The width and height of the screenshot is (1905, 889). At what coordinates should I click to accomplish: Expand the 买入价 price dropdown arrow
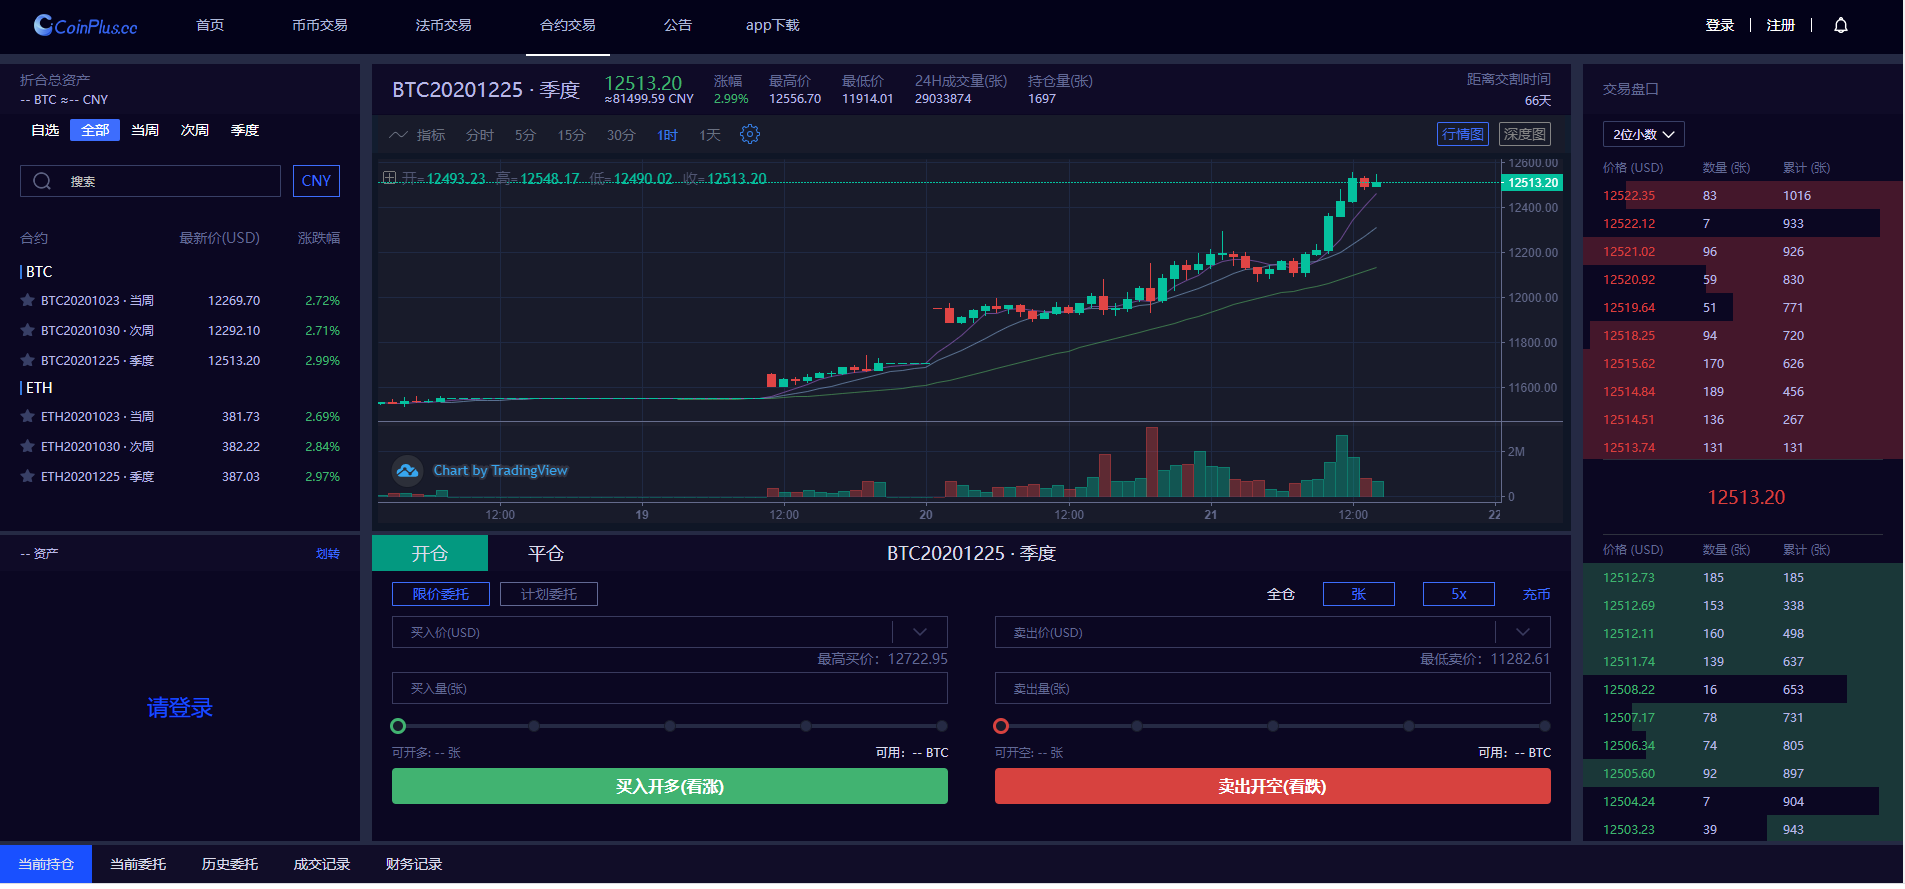click(x=920, y=632)
